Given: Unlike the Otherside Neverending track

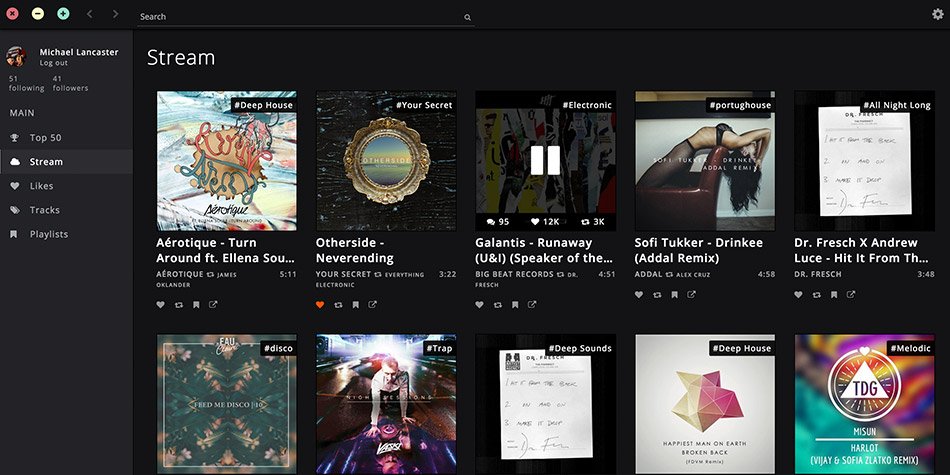Looking at the screenshot, I should (x=320, y=305).
